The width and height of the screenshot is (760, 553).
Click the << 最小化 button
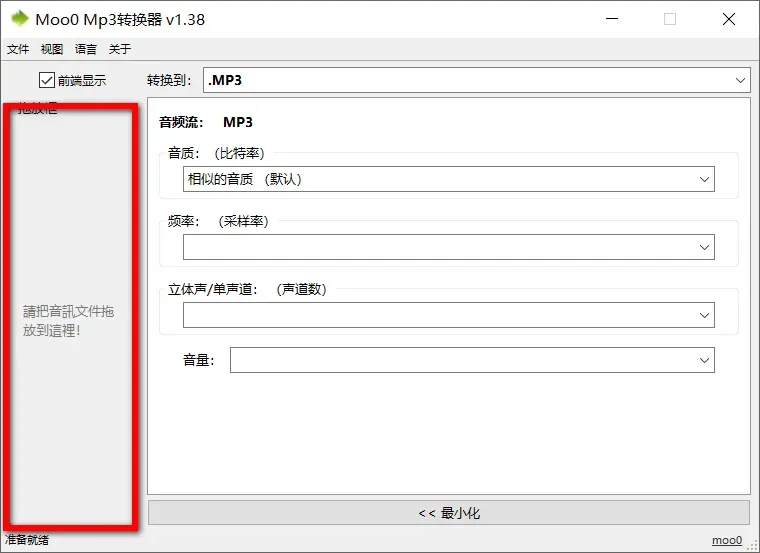click(x=449, y=513)
